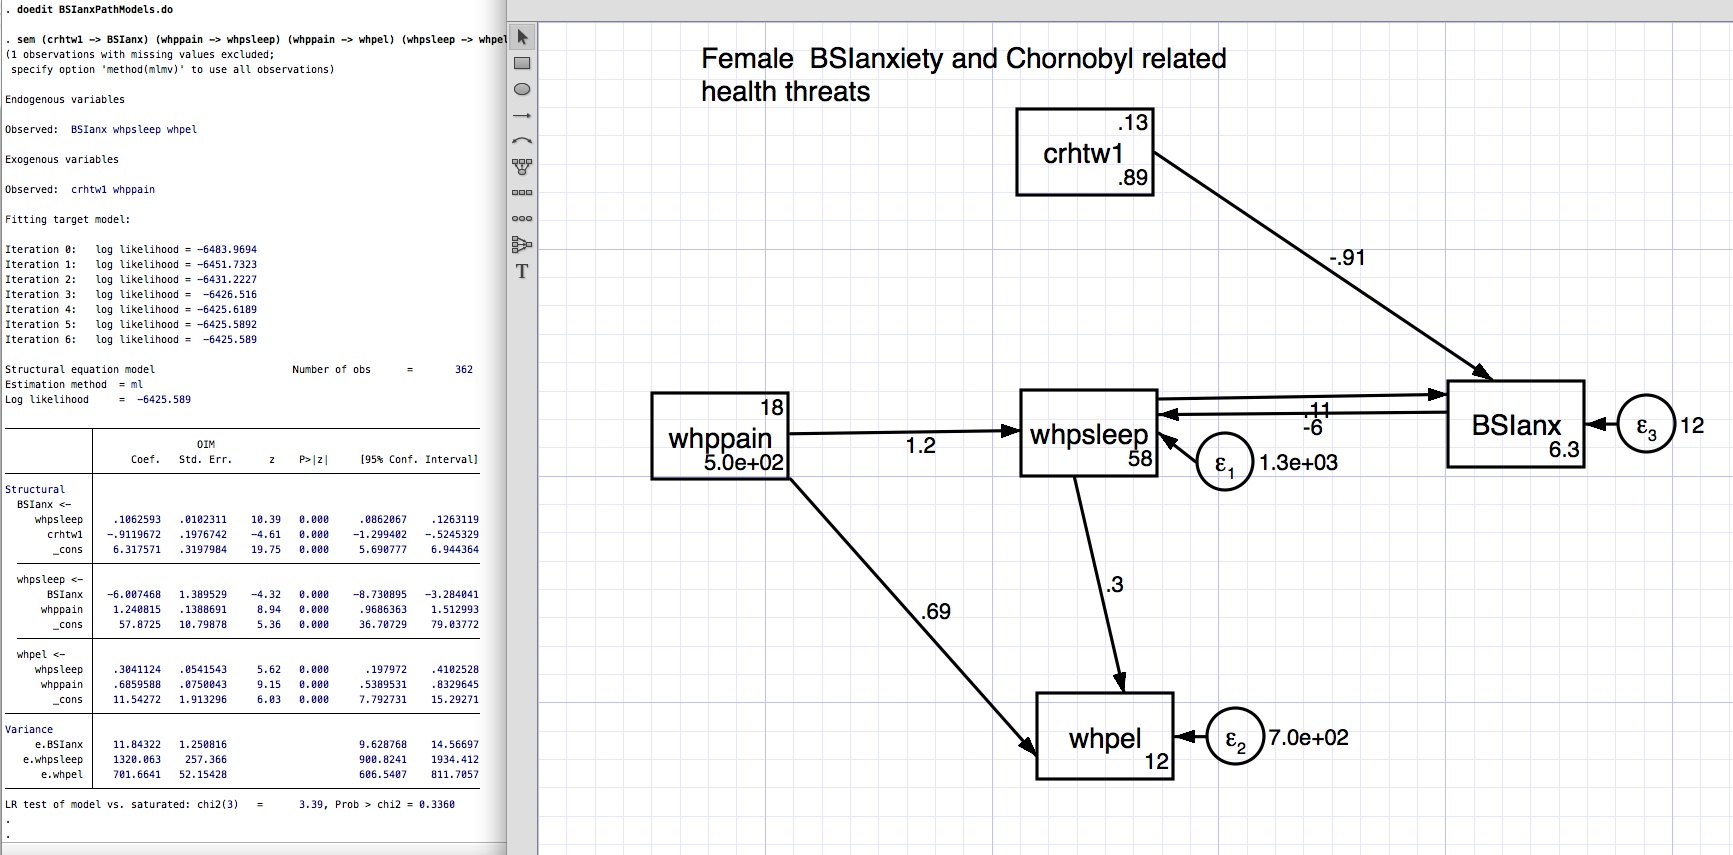Select the whpsleep variable box

coord(1089,433)
